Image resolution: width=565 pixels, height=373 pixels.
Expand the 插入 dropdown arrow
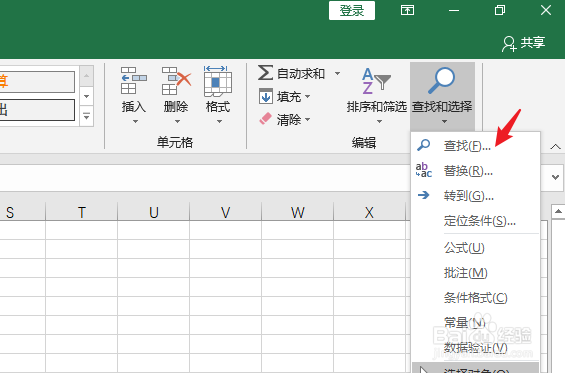pyautogui.click(x=135, y=121)
